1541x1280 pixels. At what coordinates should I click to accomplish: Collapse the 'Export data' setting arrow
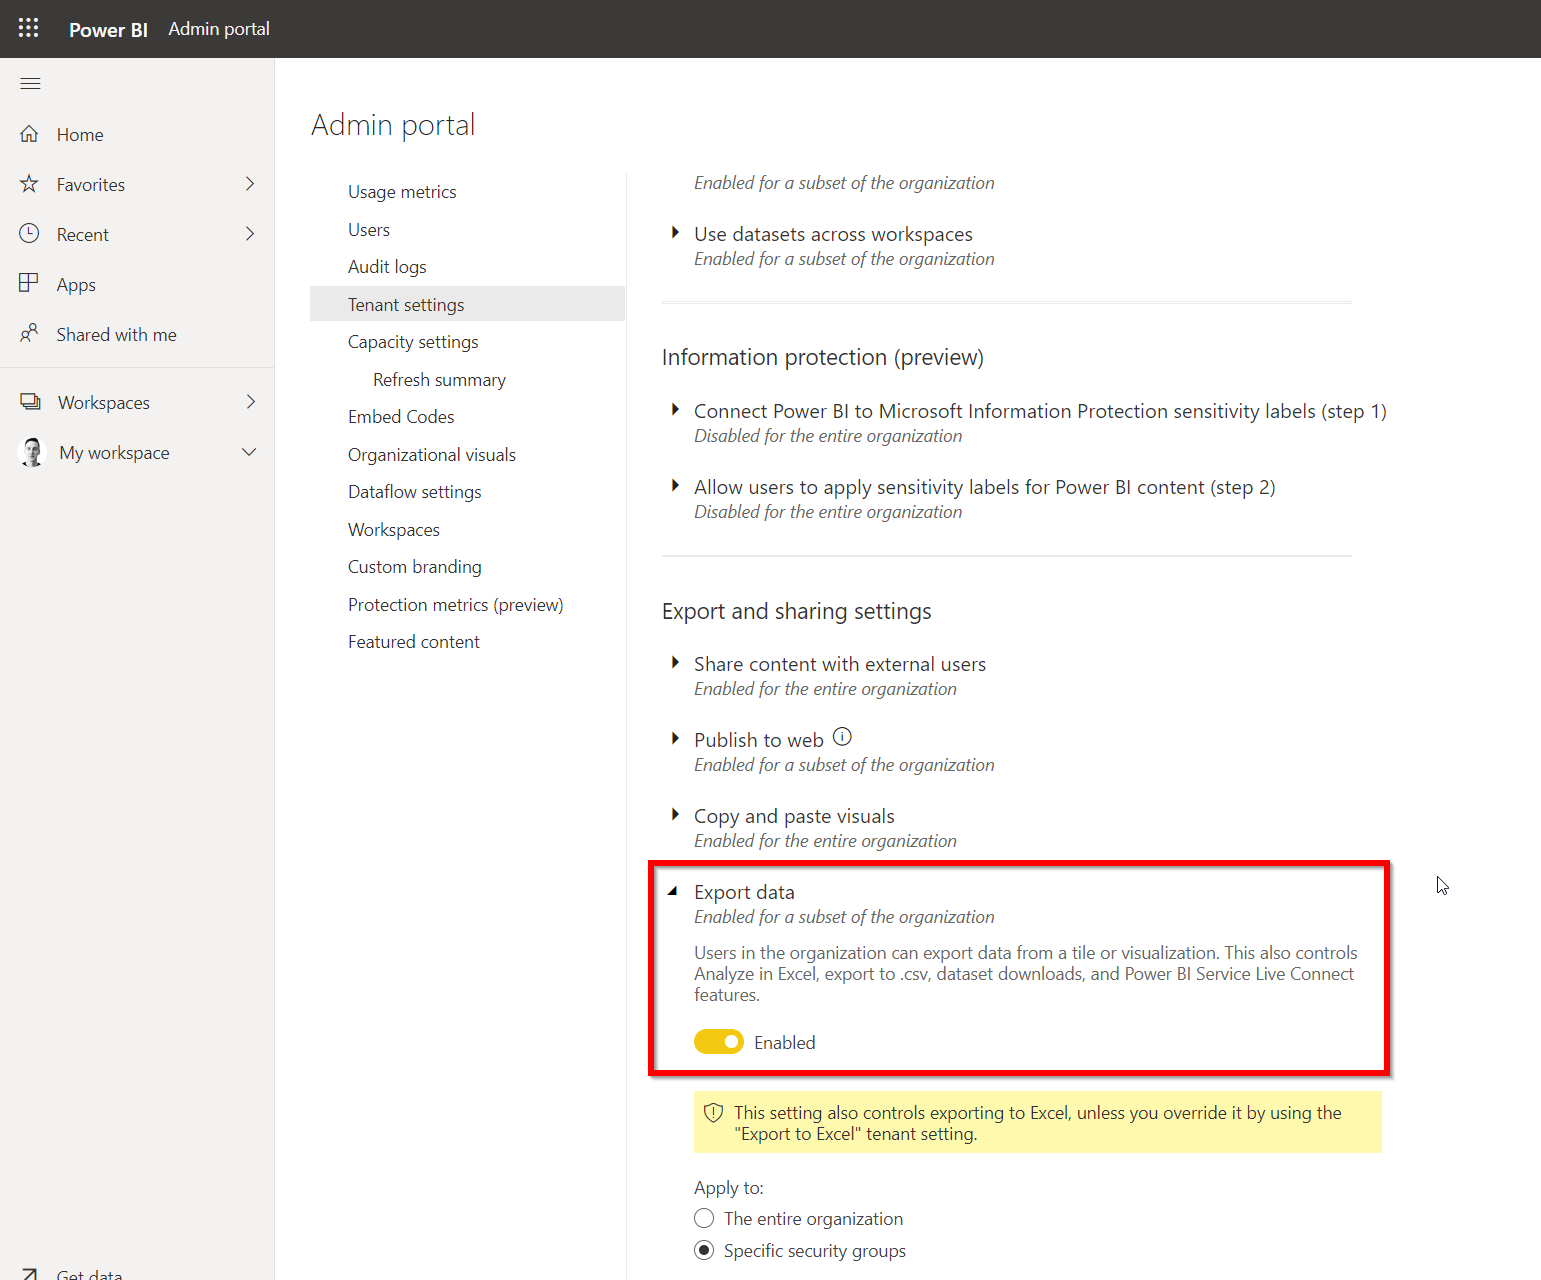pos(673,891)
